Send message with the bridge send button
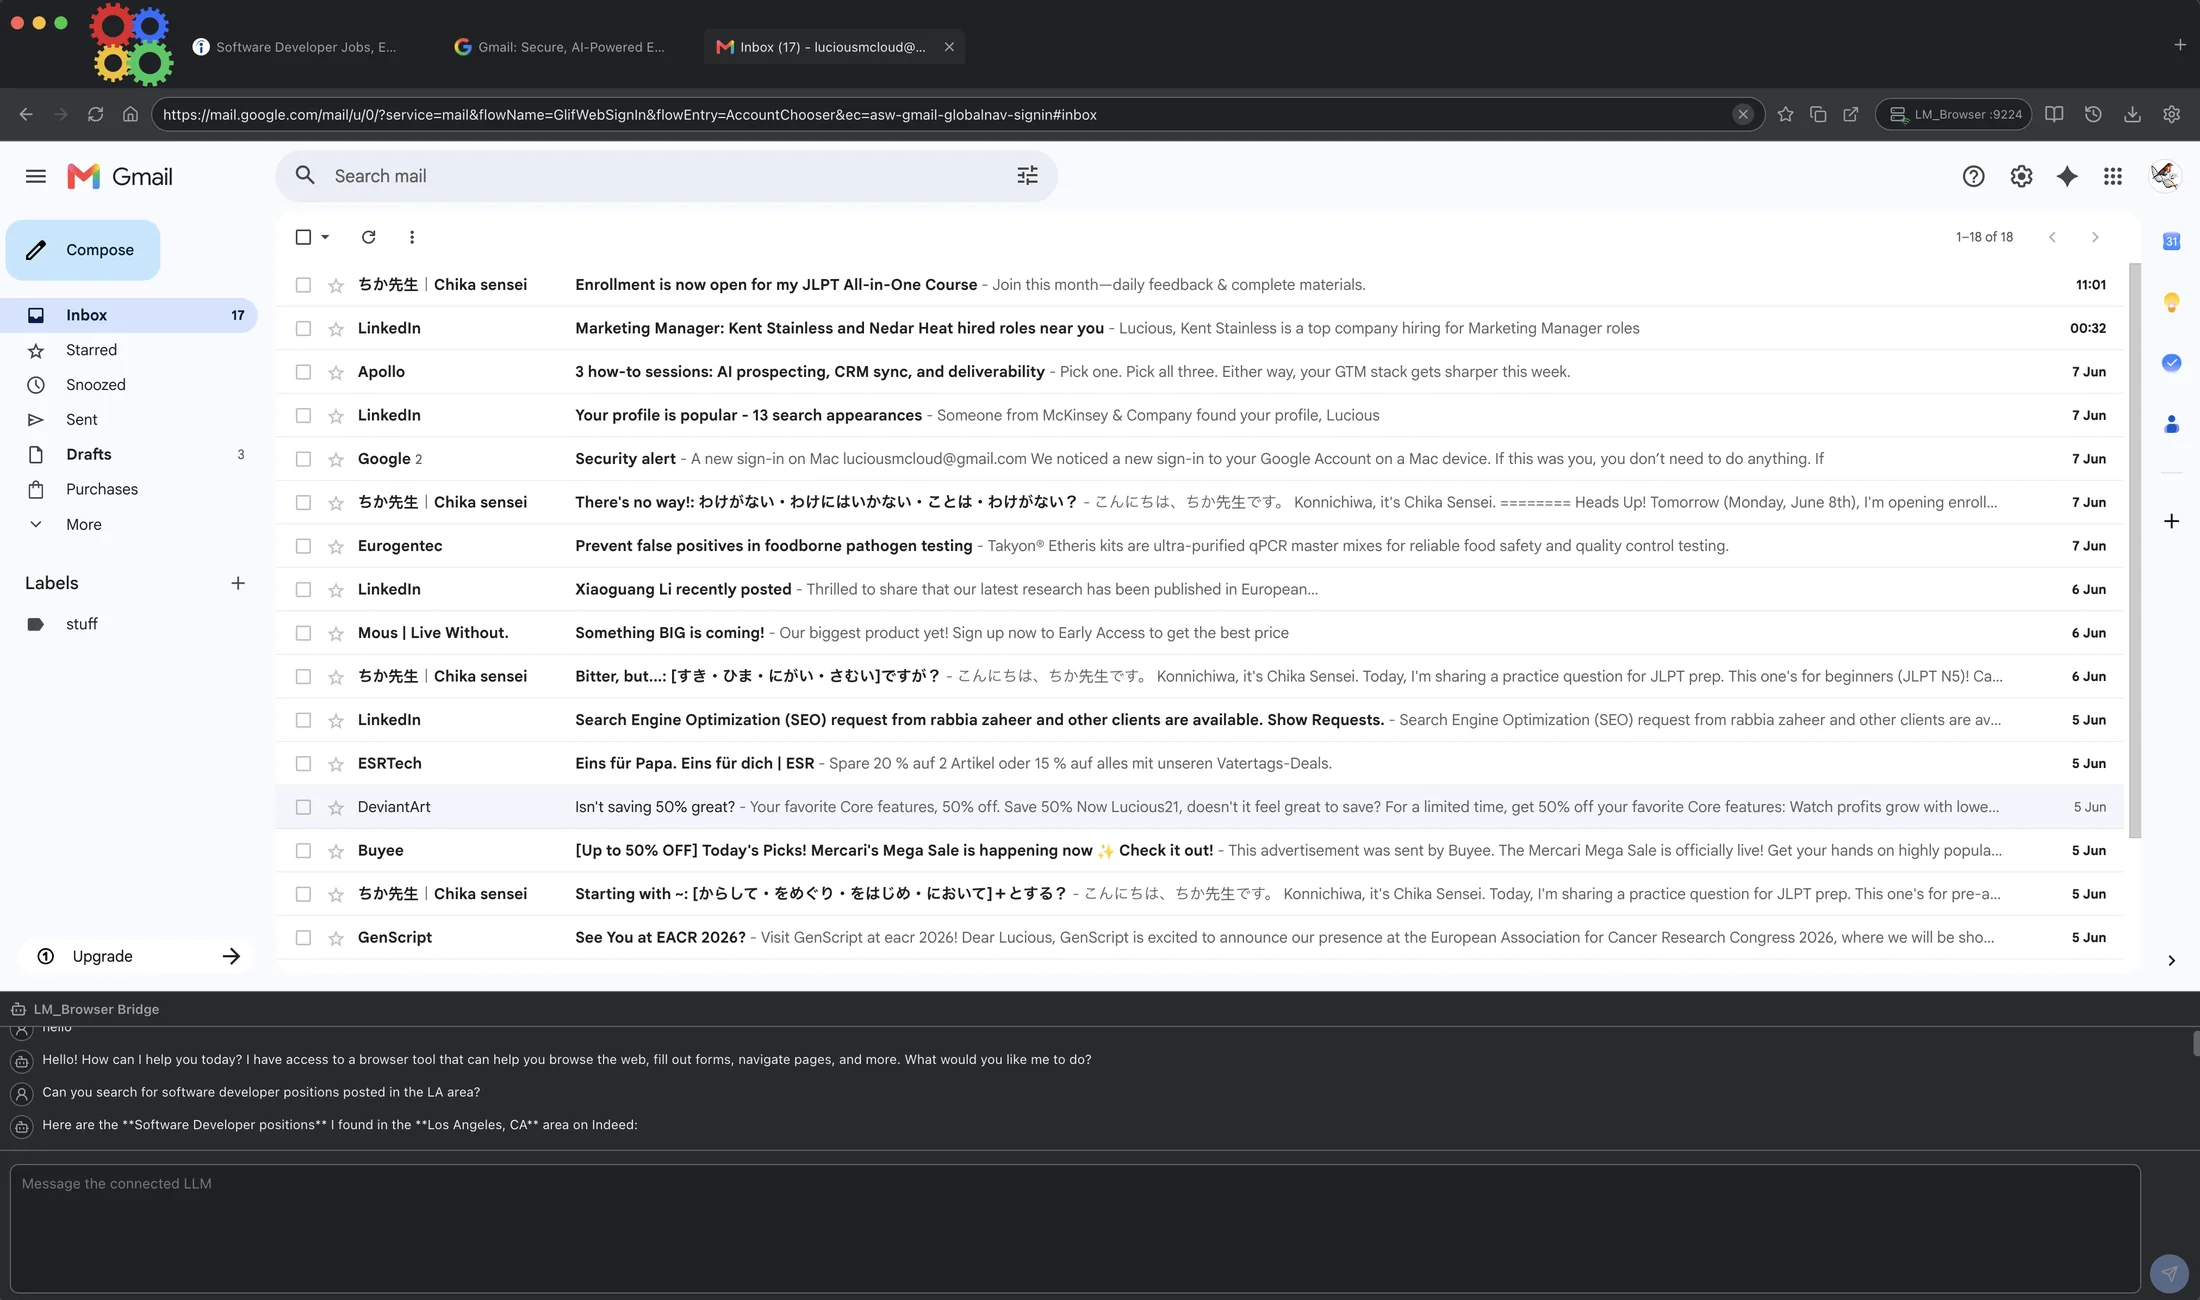 (x=2169, y=1273)
